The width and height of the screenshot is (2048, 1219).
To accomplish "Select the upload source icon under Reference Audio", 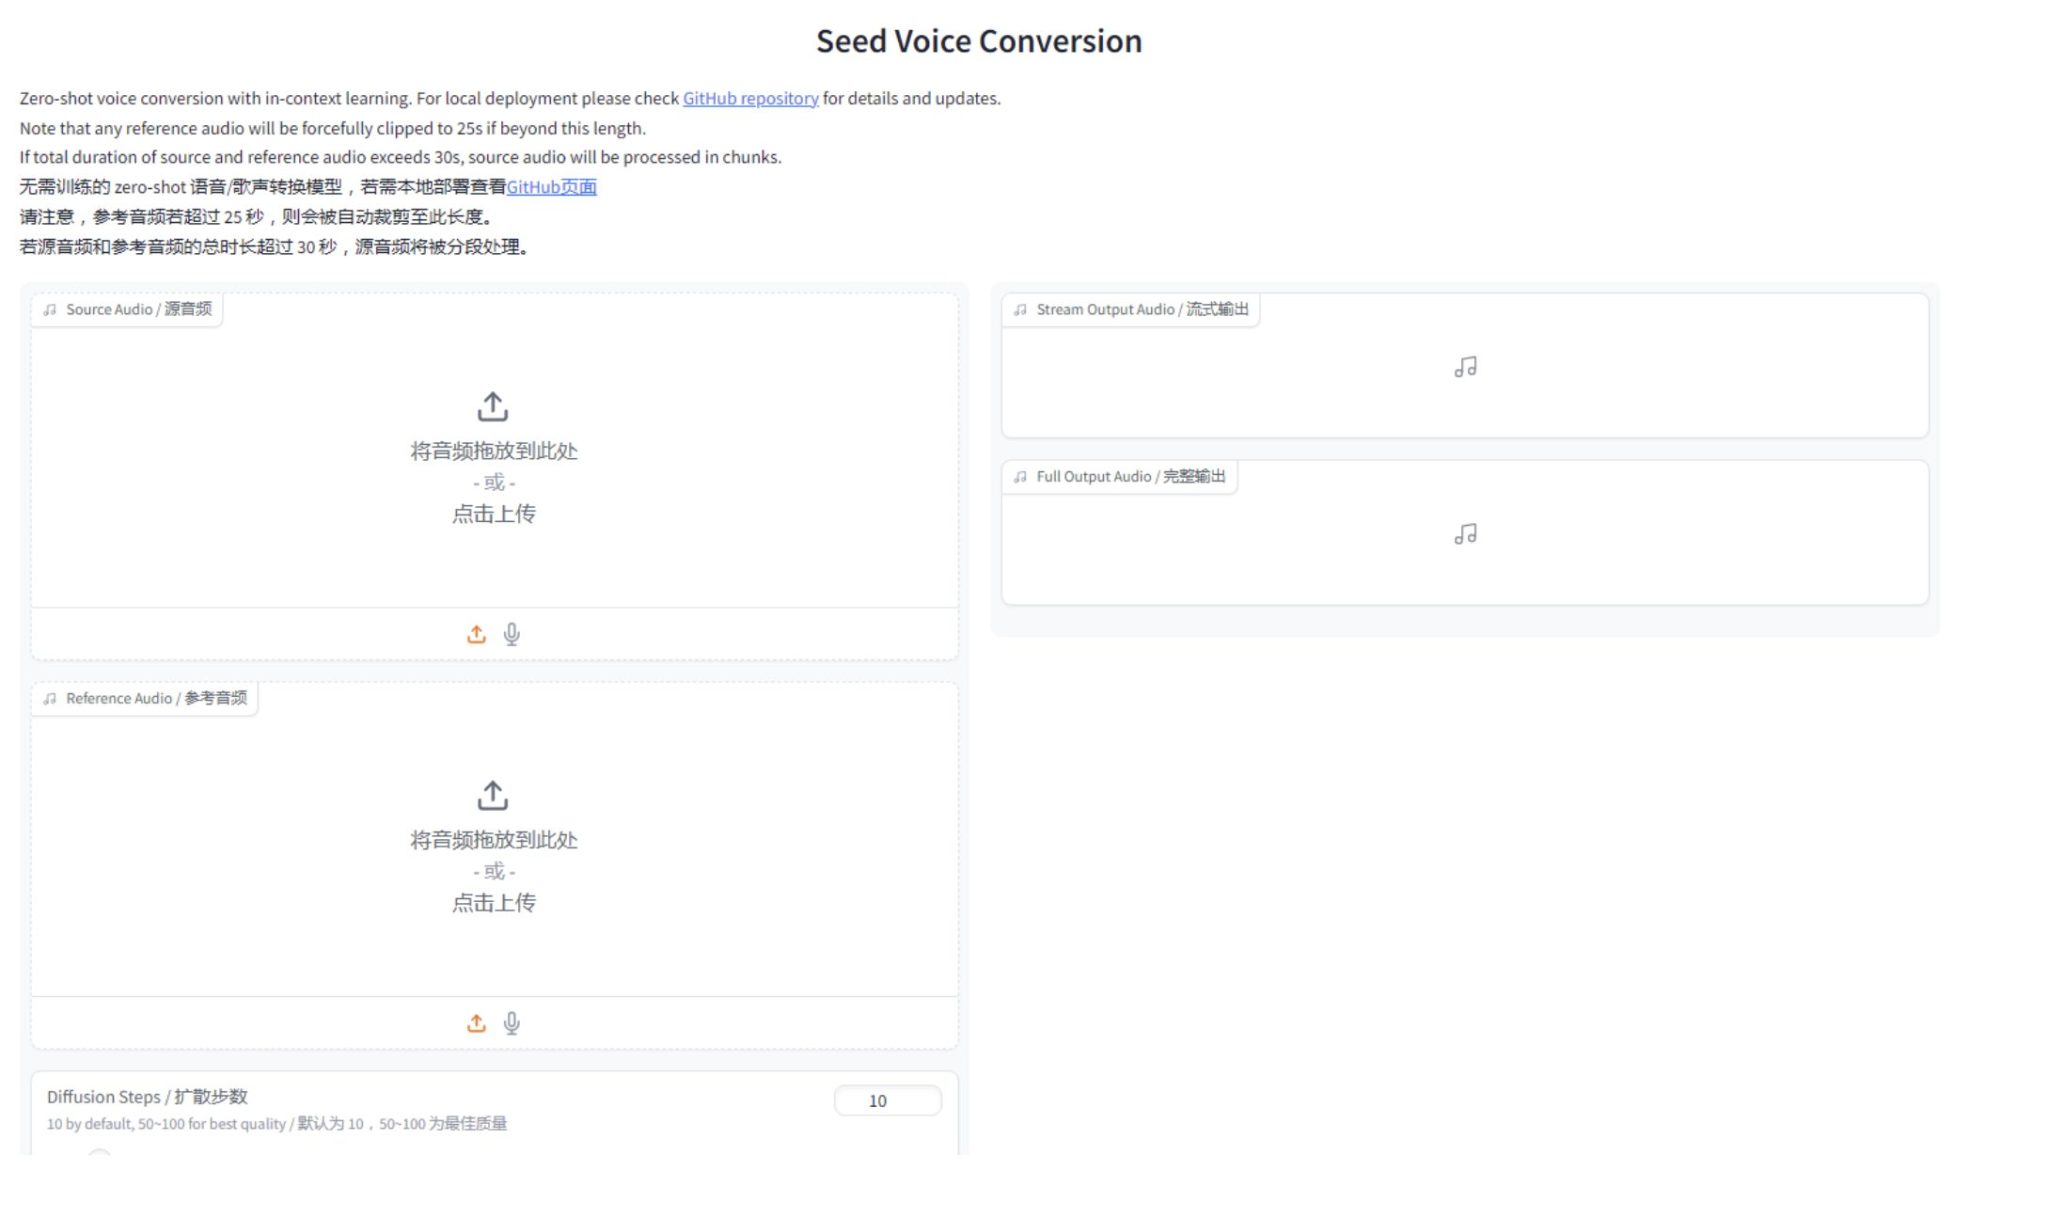I will (x=476, y=1023).
